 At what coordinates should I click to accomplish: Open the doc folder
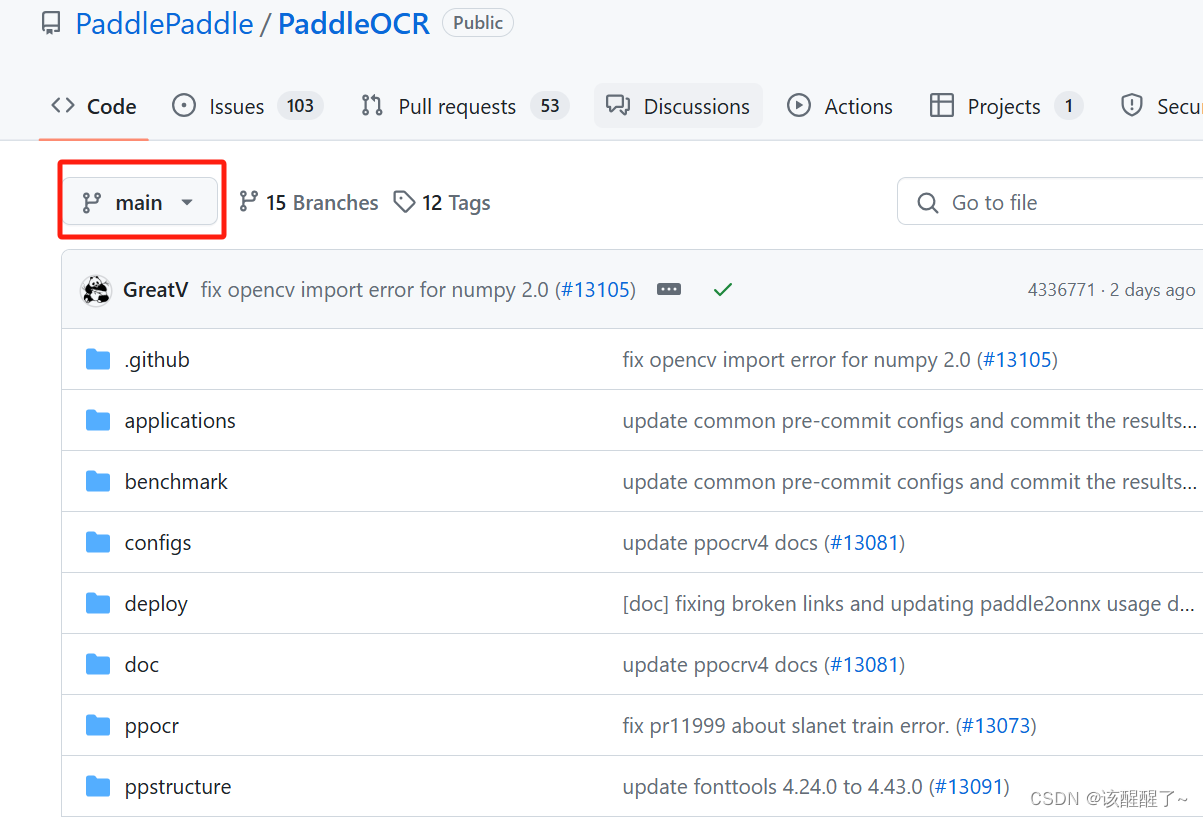click(x=142, y=665)
